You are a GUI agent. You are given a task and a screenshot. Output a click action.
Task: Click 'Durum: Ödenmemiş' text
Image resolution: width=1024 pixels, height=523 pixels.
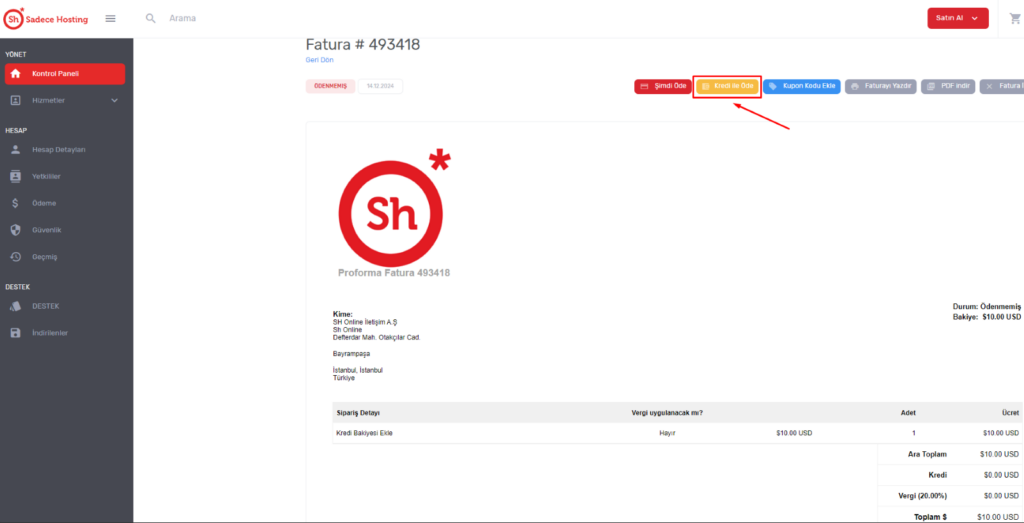click(x=987, y=306)
